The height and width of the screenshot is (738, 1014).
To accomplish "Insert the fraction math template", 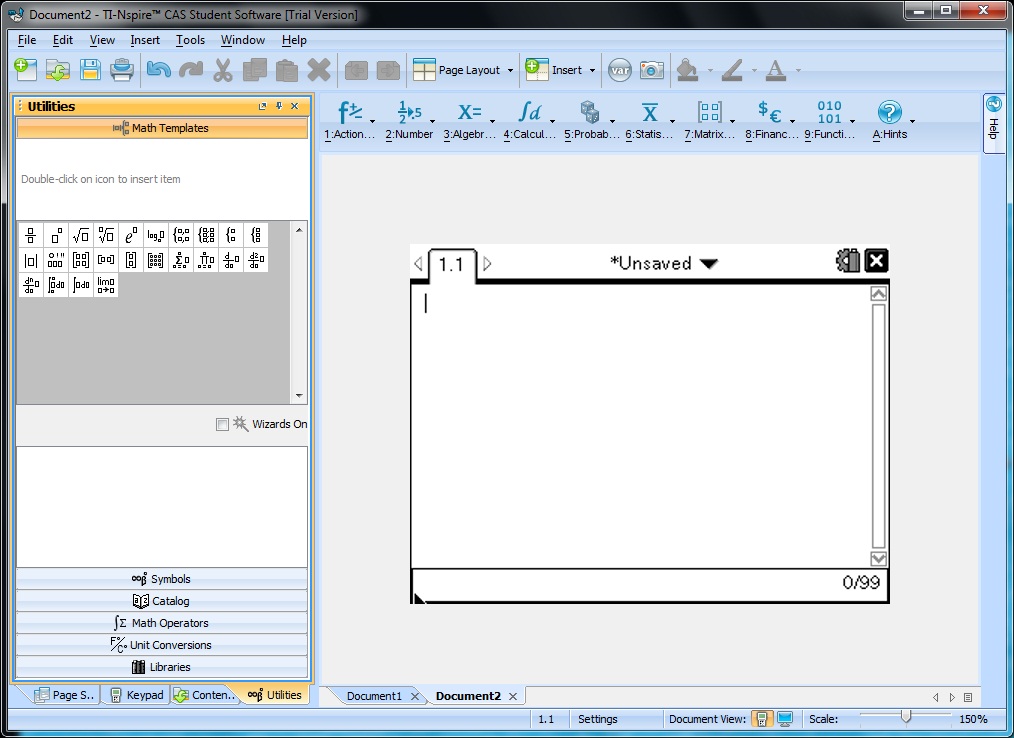I will tap(31, 235).
